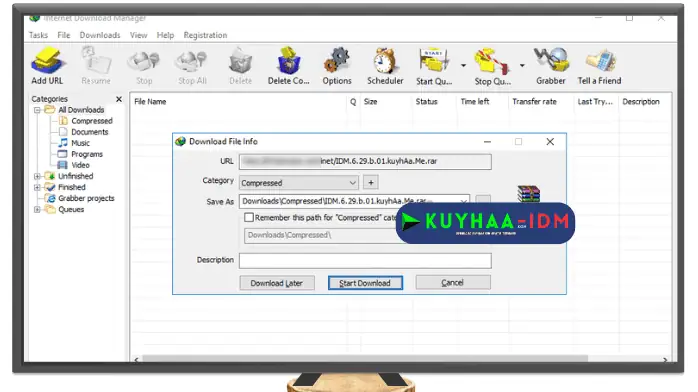
Task: Open the Downloads menu
Action: (100, 35)
